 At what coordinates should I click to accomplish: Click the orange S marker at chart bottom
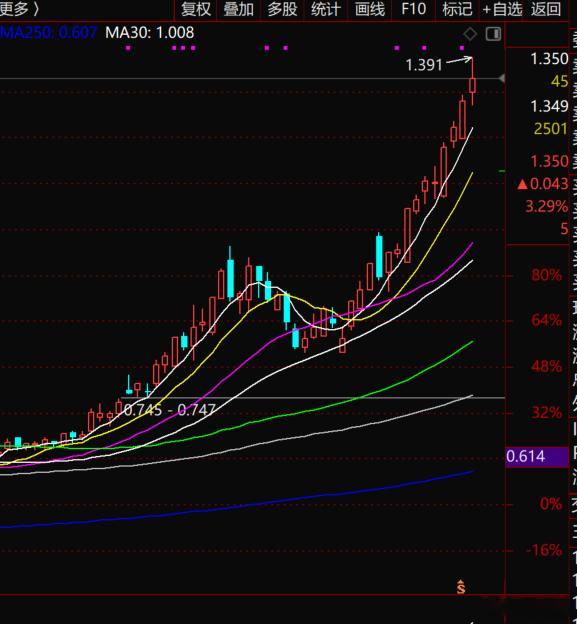461,587
